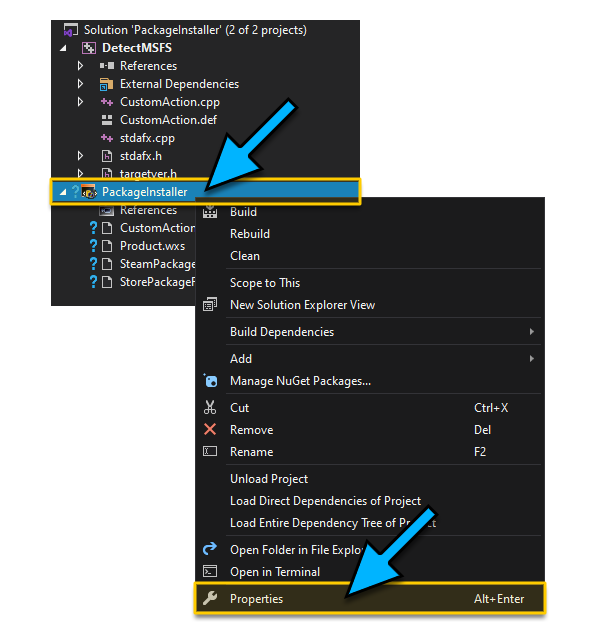Click the Solution 'PackageInstaller' icon
Viewport: 597px width, 633px height.
pos(71,30)
